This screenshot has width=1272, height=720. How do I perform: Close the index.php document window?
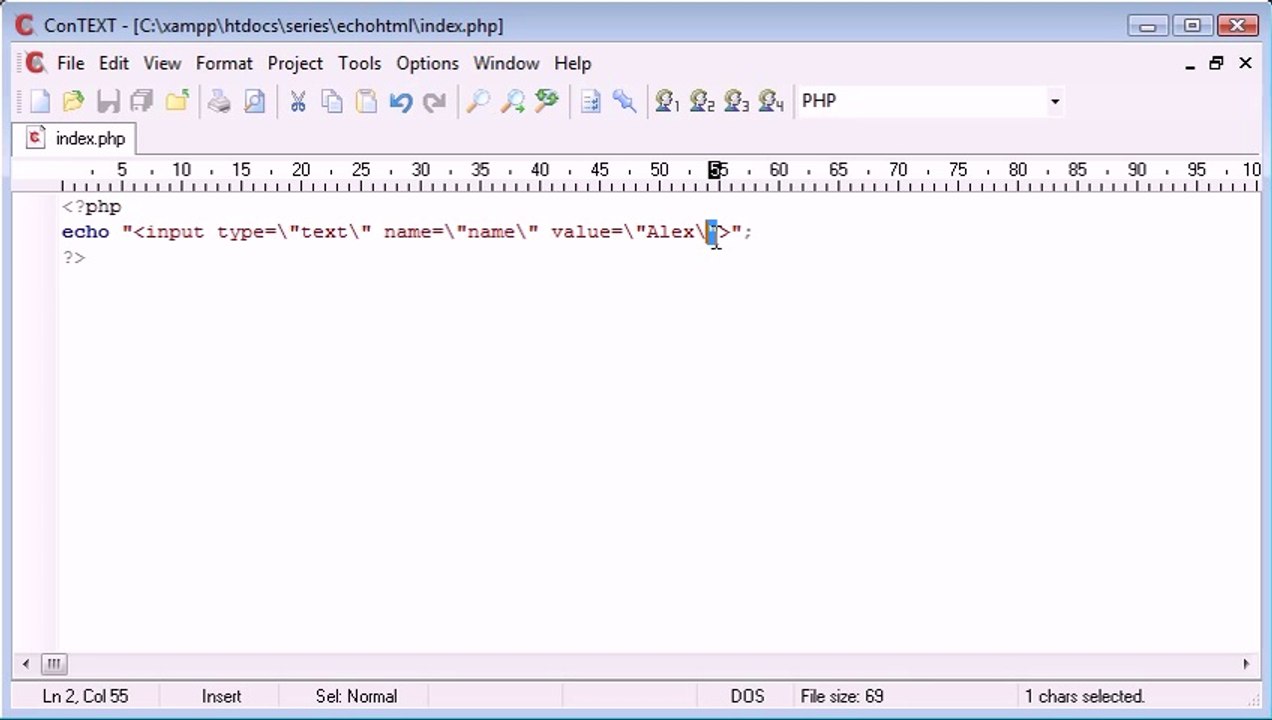[x=1245, y=64]
